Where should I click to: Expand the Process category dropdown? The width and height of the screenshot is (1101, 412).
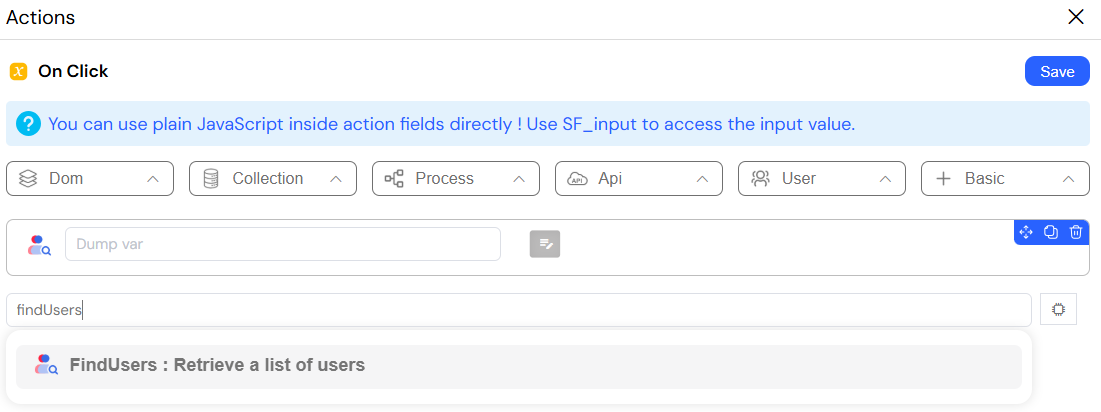click(x=456, y=179)
